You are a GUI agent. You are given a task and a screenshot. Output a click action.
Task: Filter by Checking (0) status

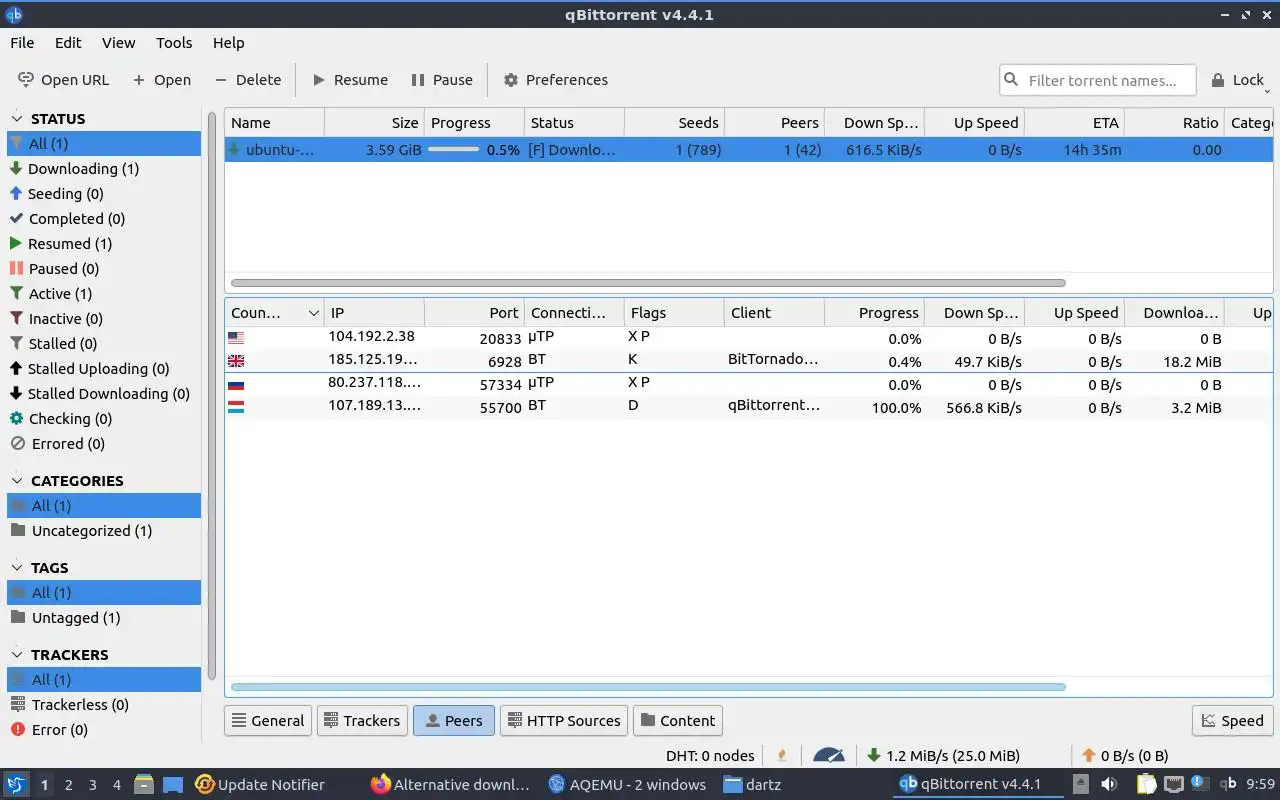tap(104, 419)
